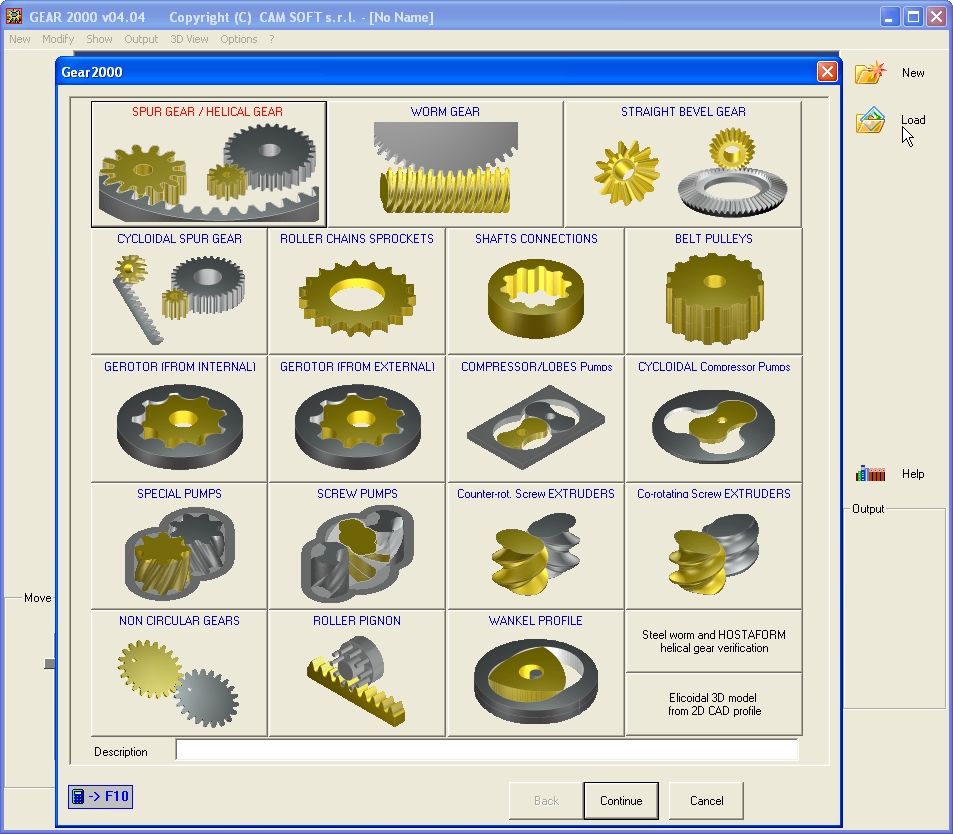This screenshot has height=834, width=953.
Task: Select the Wankel Profile tile
Action: [x=535, y=673]
